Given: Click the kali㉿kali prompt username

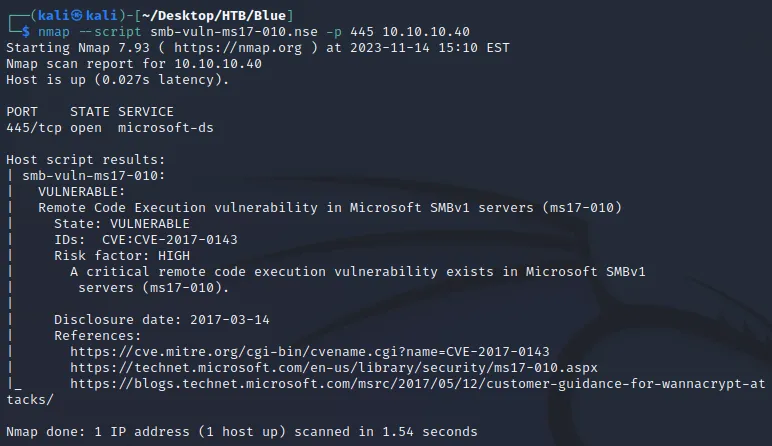Looking at the screenshot, I should pyautogui.click(x=78, y=16).
